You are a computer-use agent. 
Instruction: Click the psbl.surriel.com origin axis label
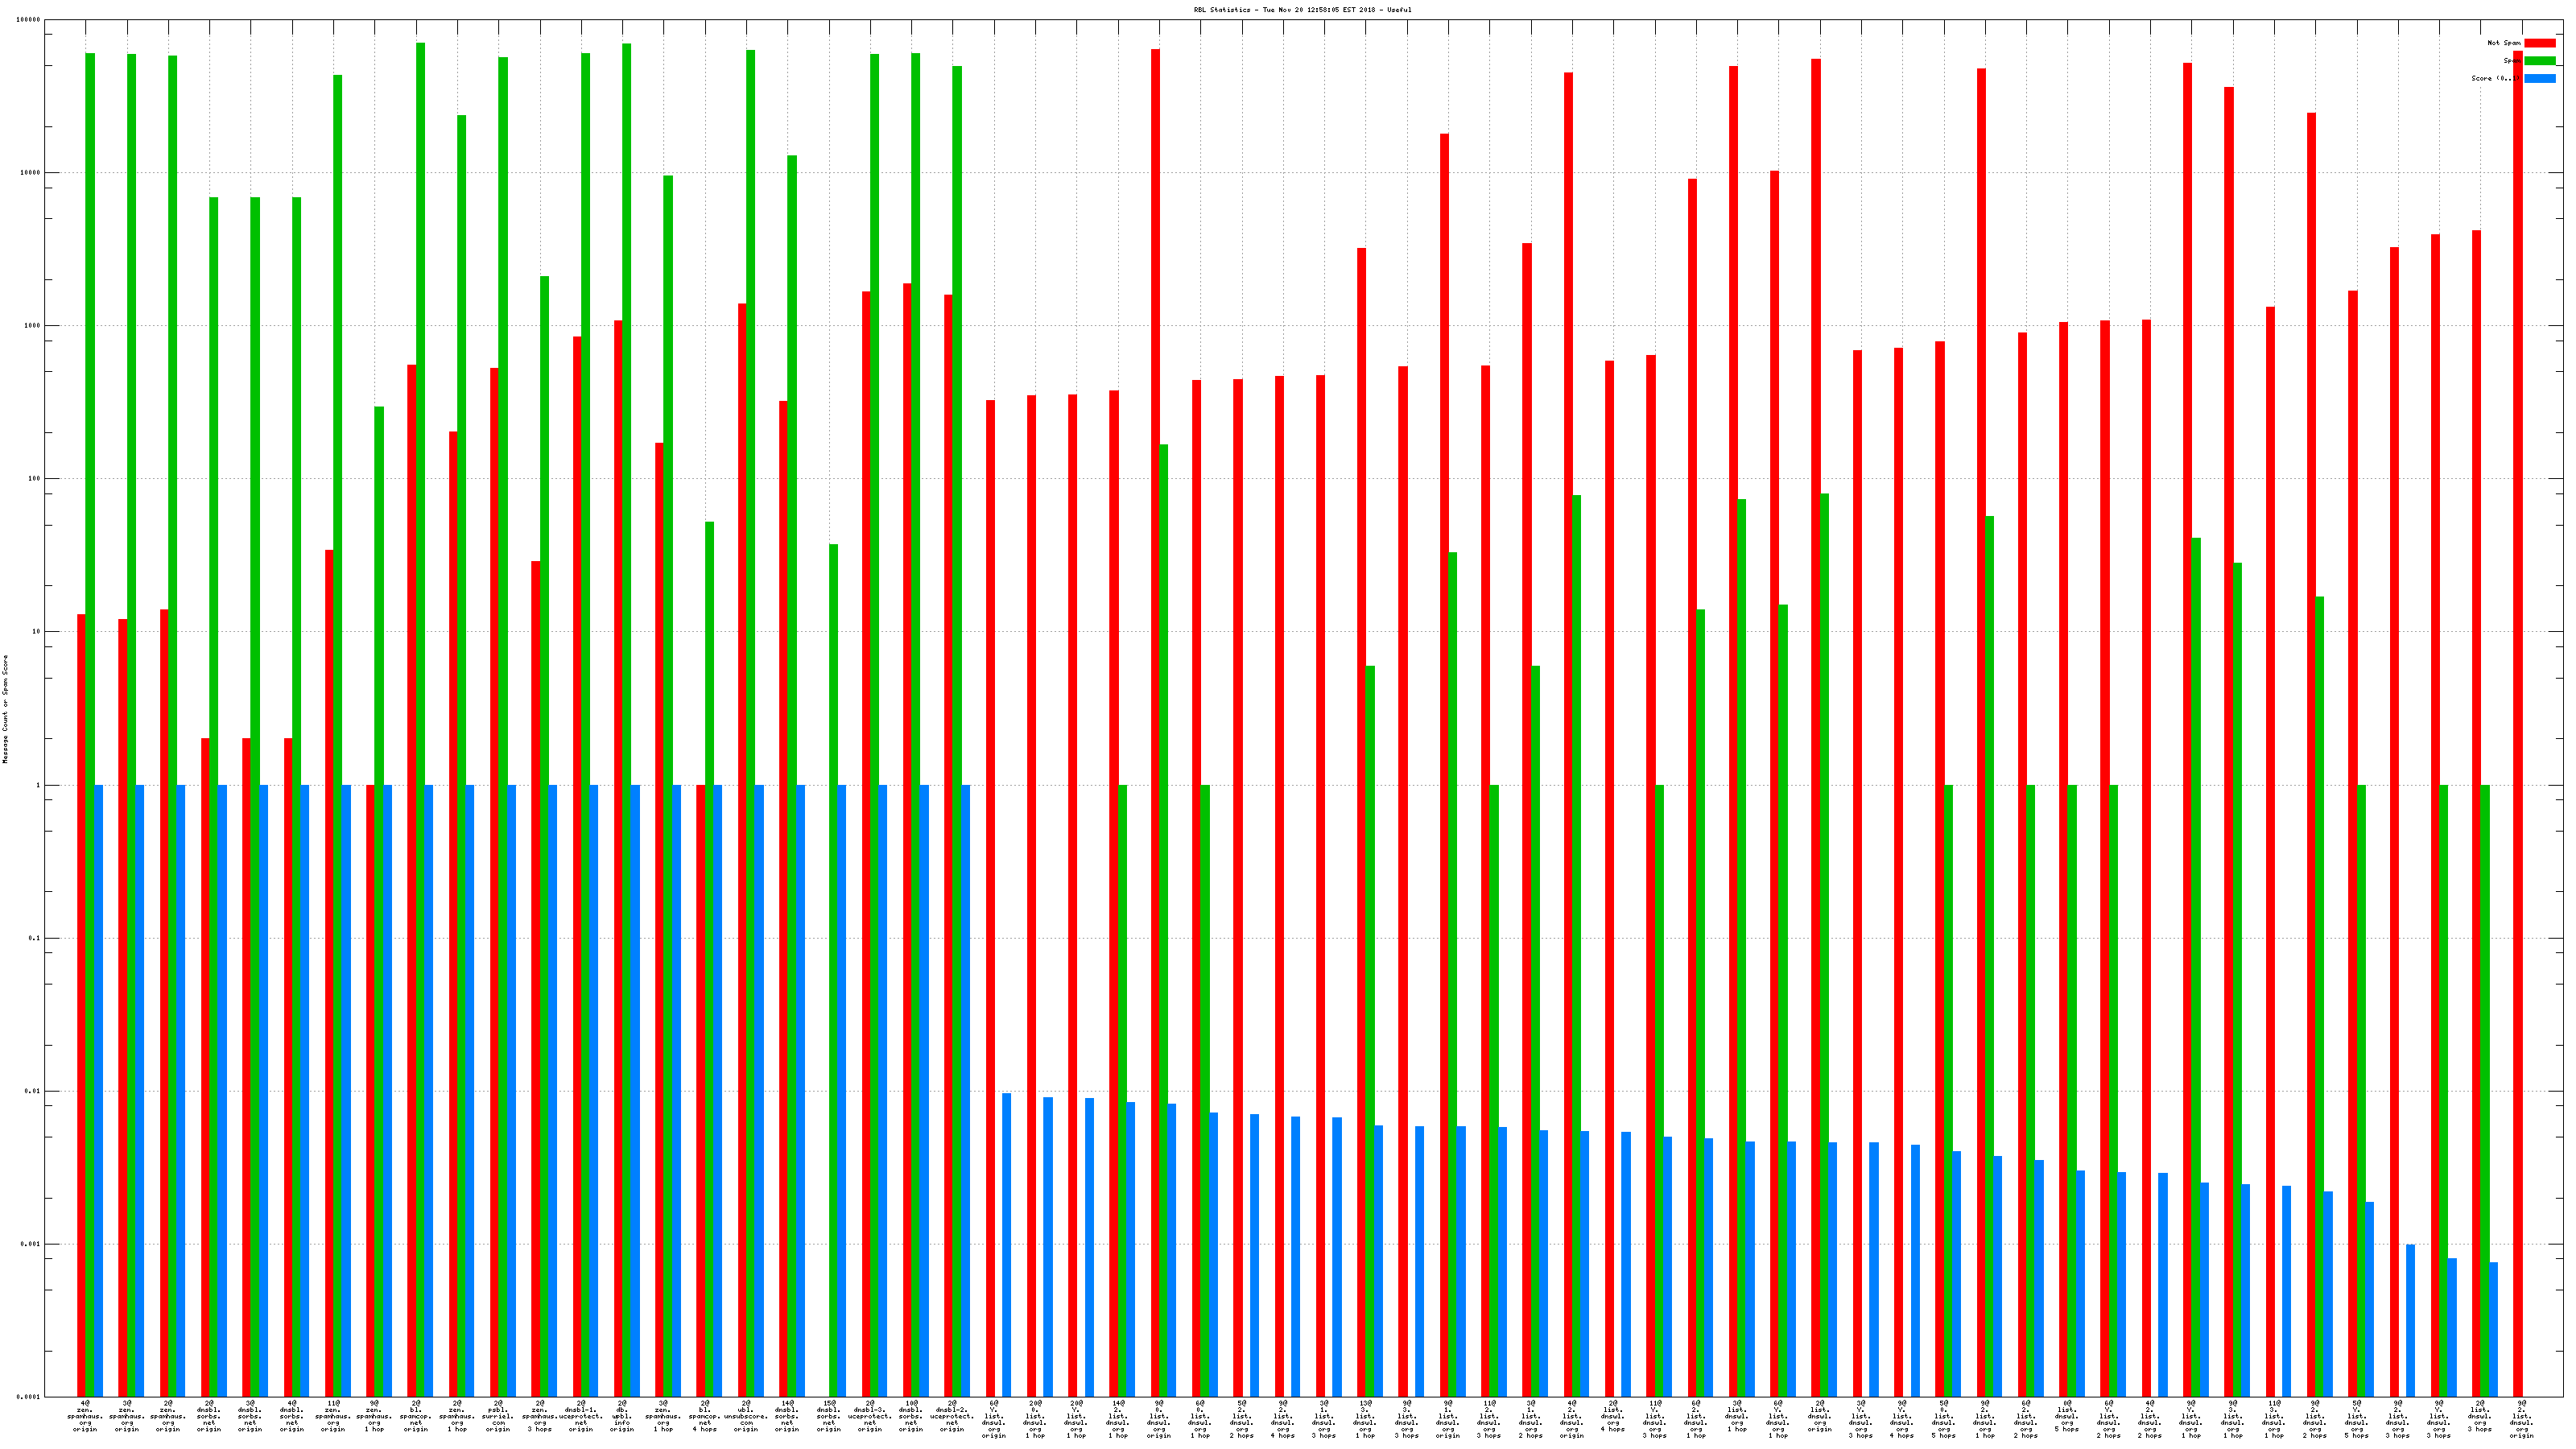498,1415
